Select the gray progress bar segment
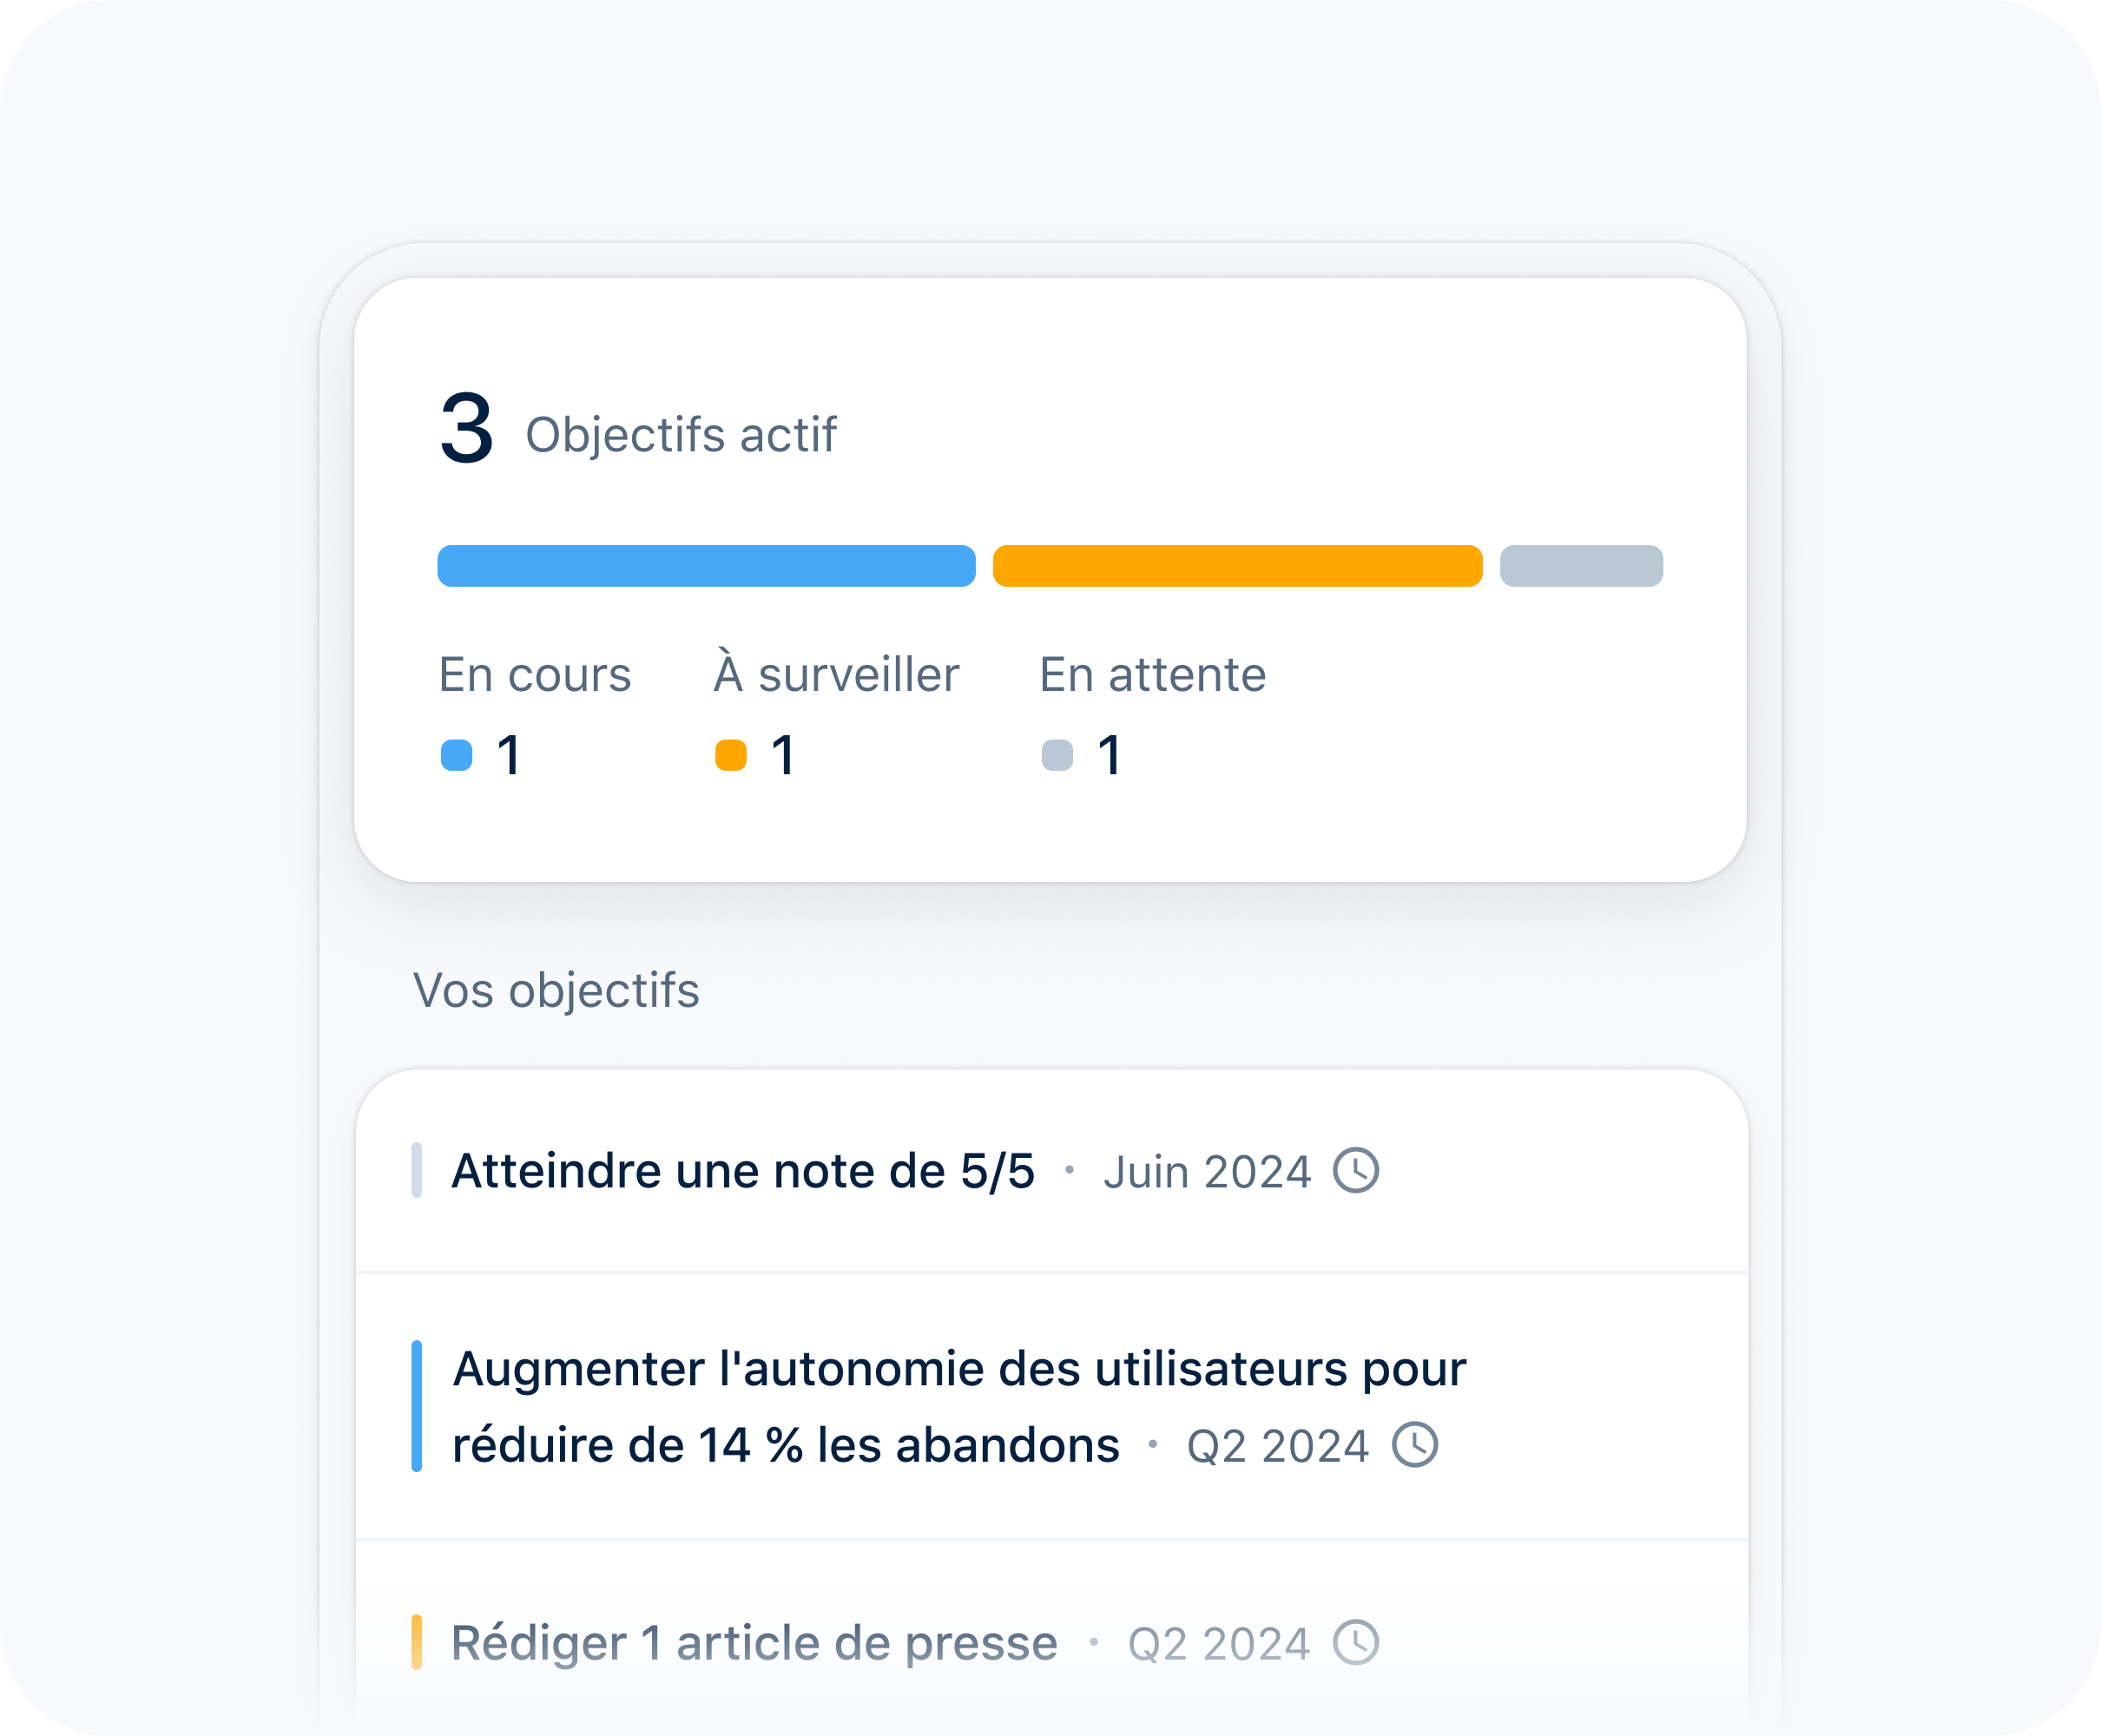 1581,566
